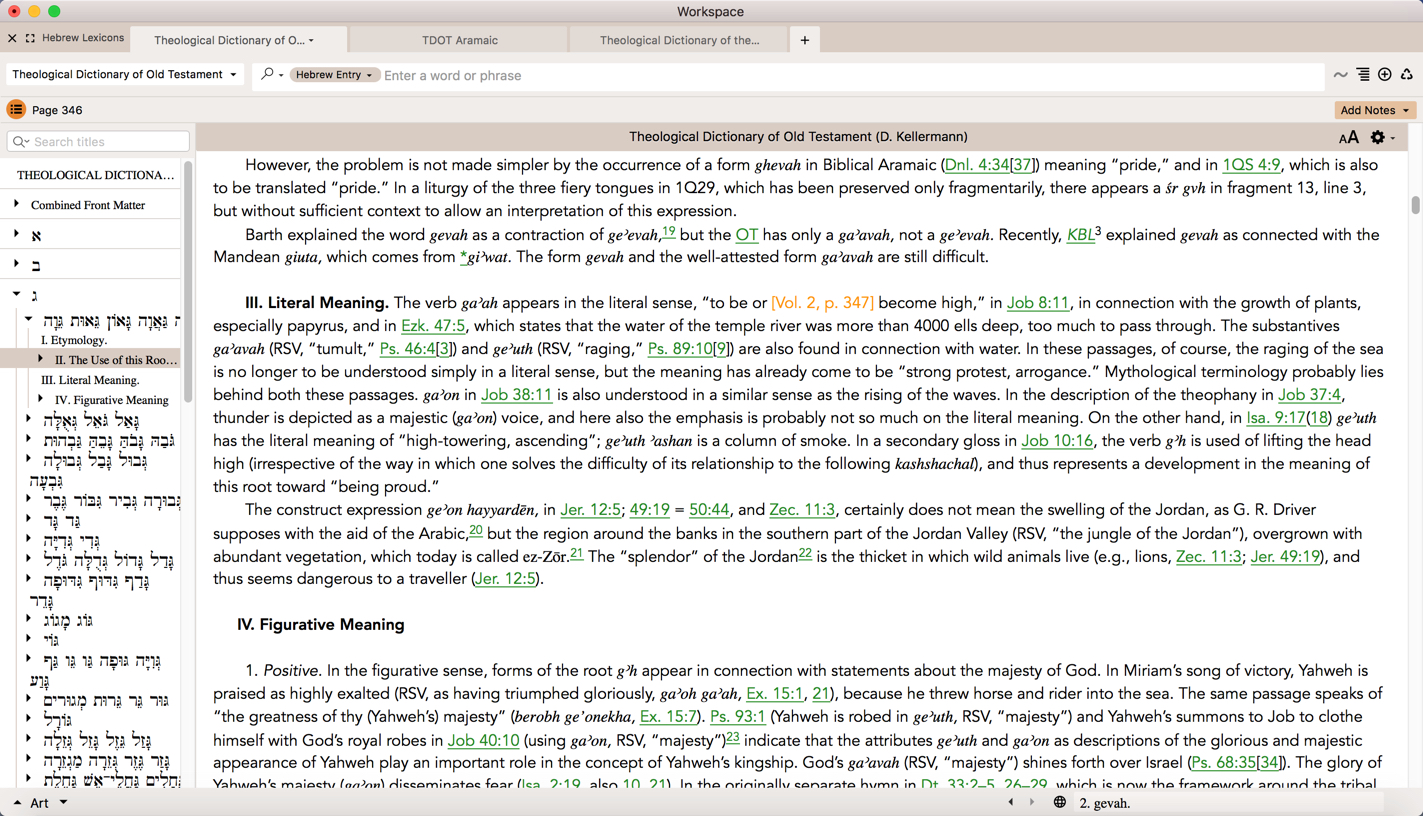Viewport: 1423px width, 816px height.
Task: Open the Job 8:11 reference link
Action: (x=1037, y=303)
